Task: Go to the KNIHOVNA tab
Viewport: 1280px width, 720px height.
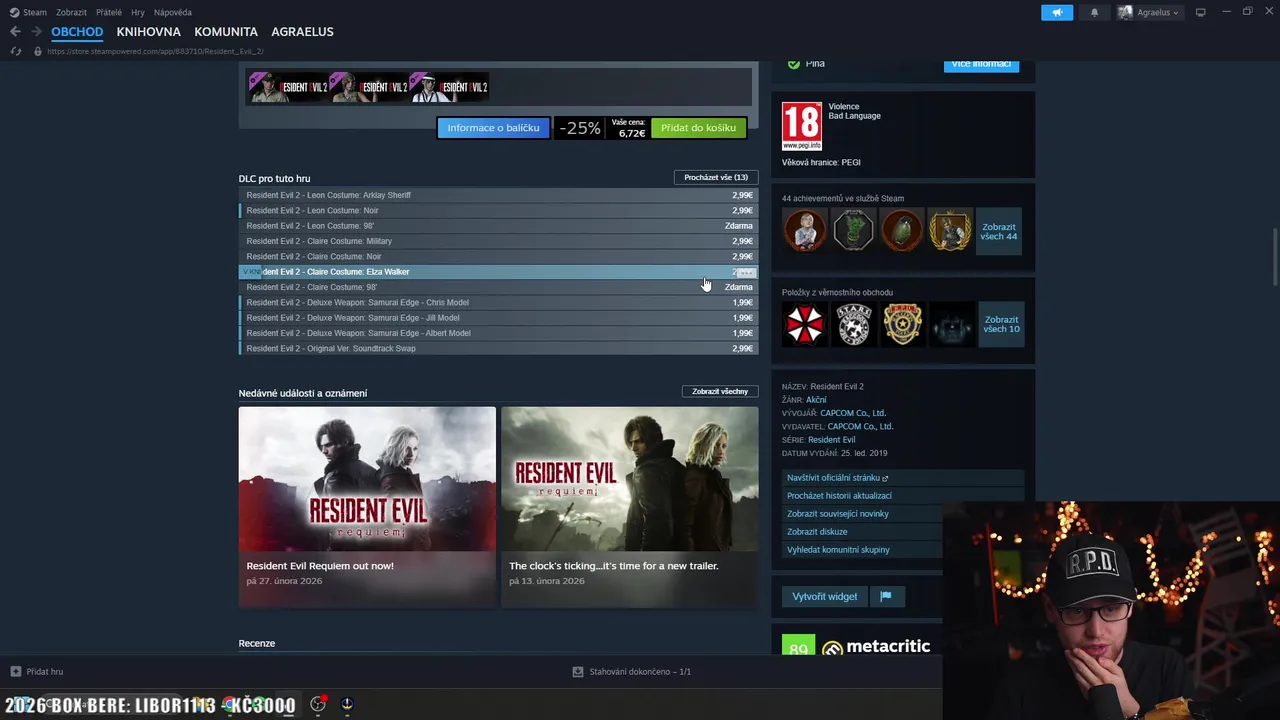Action: click(x=148, y=32)
